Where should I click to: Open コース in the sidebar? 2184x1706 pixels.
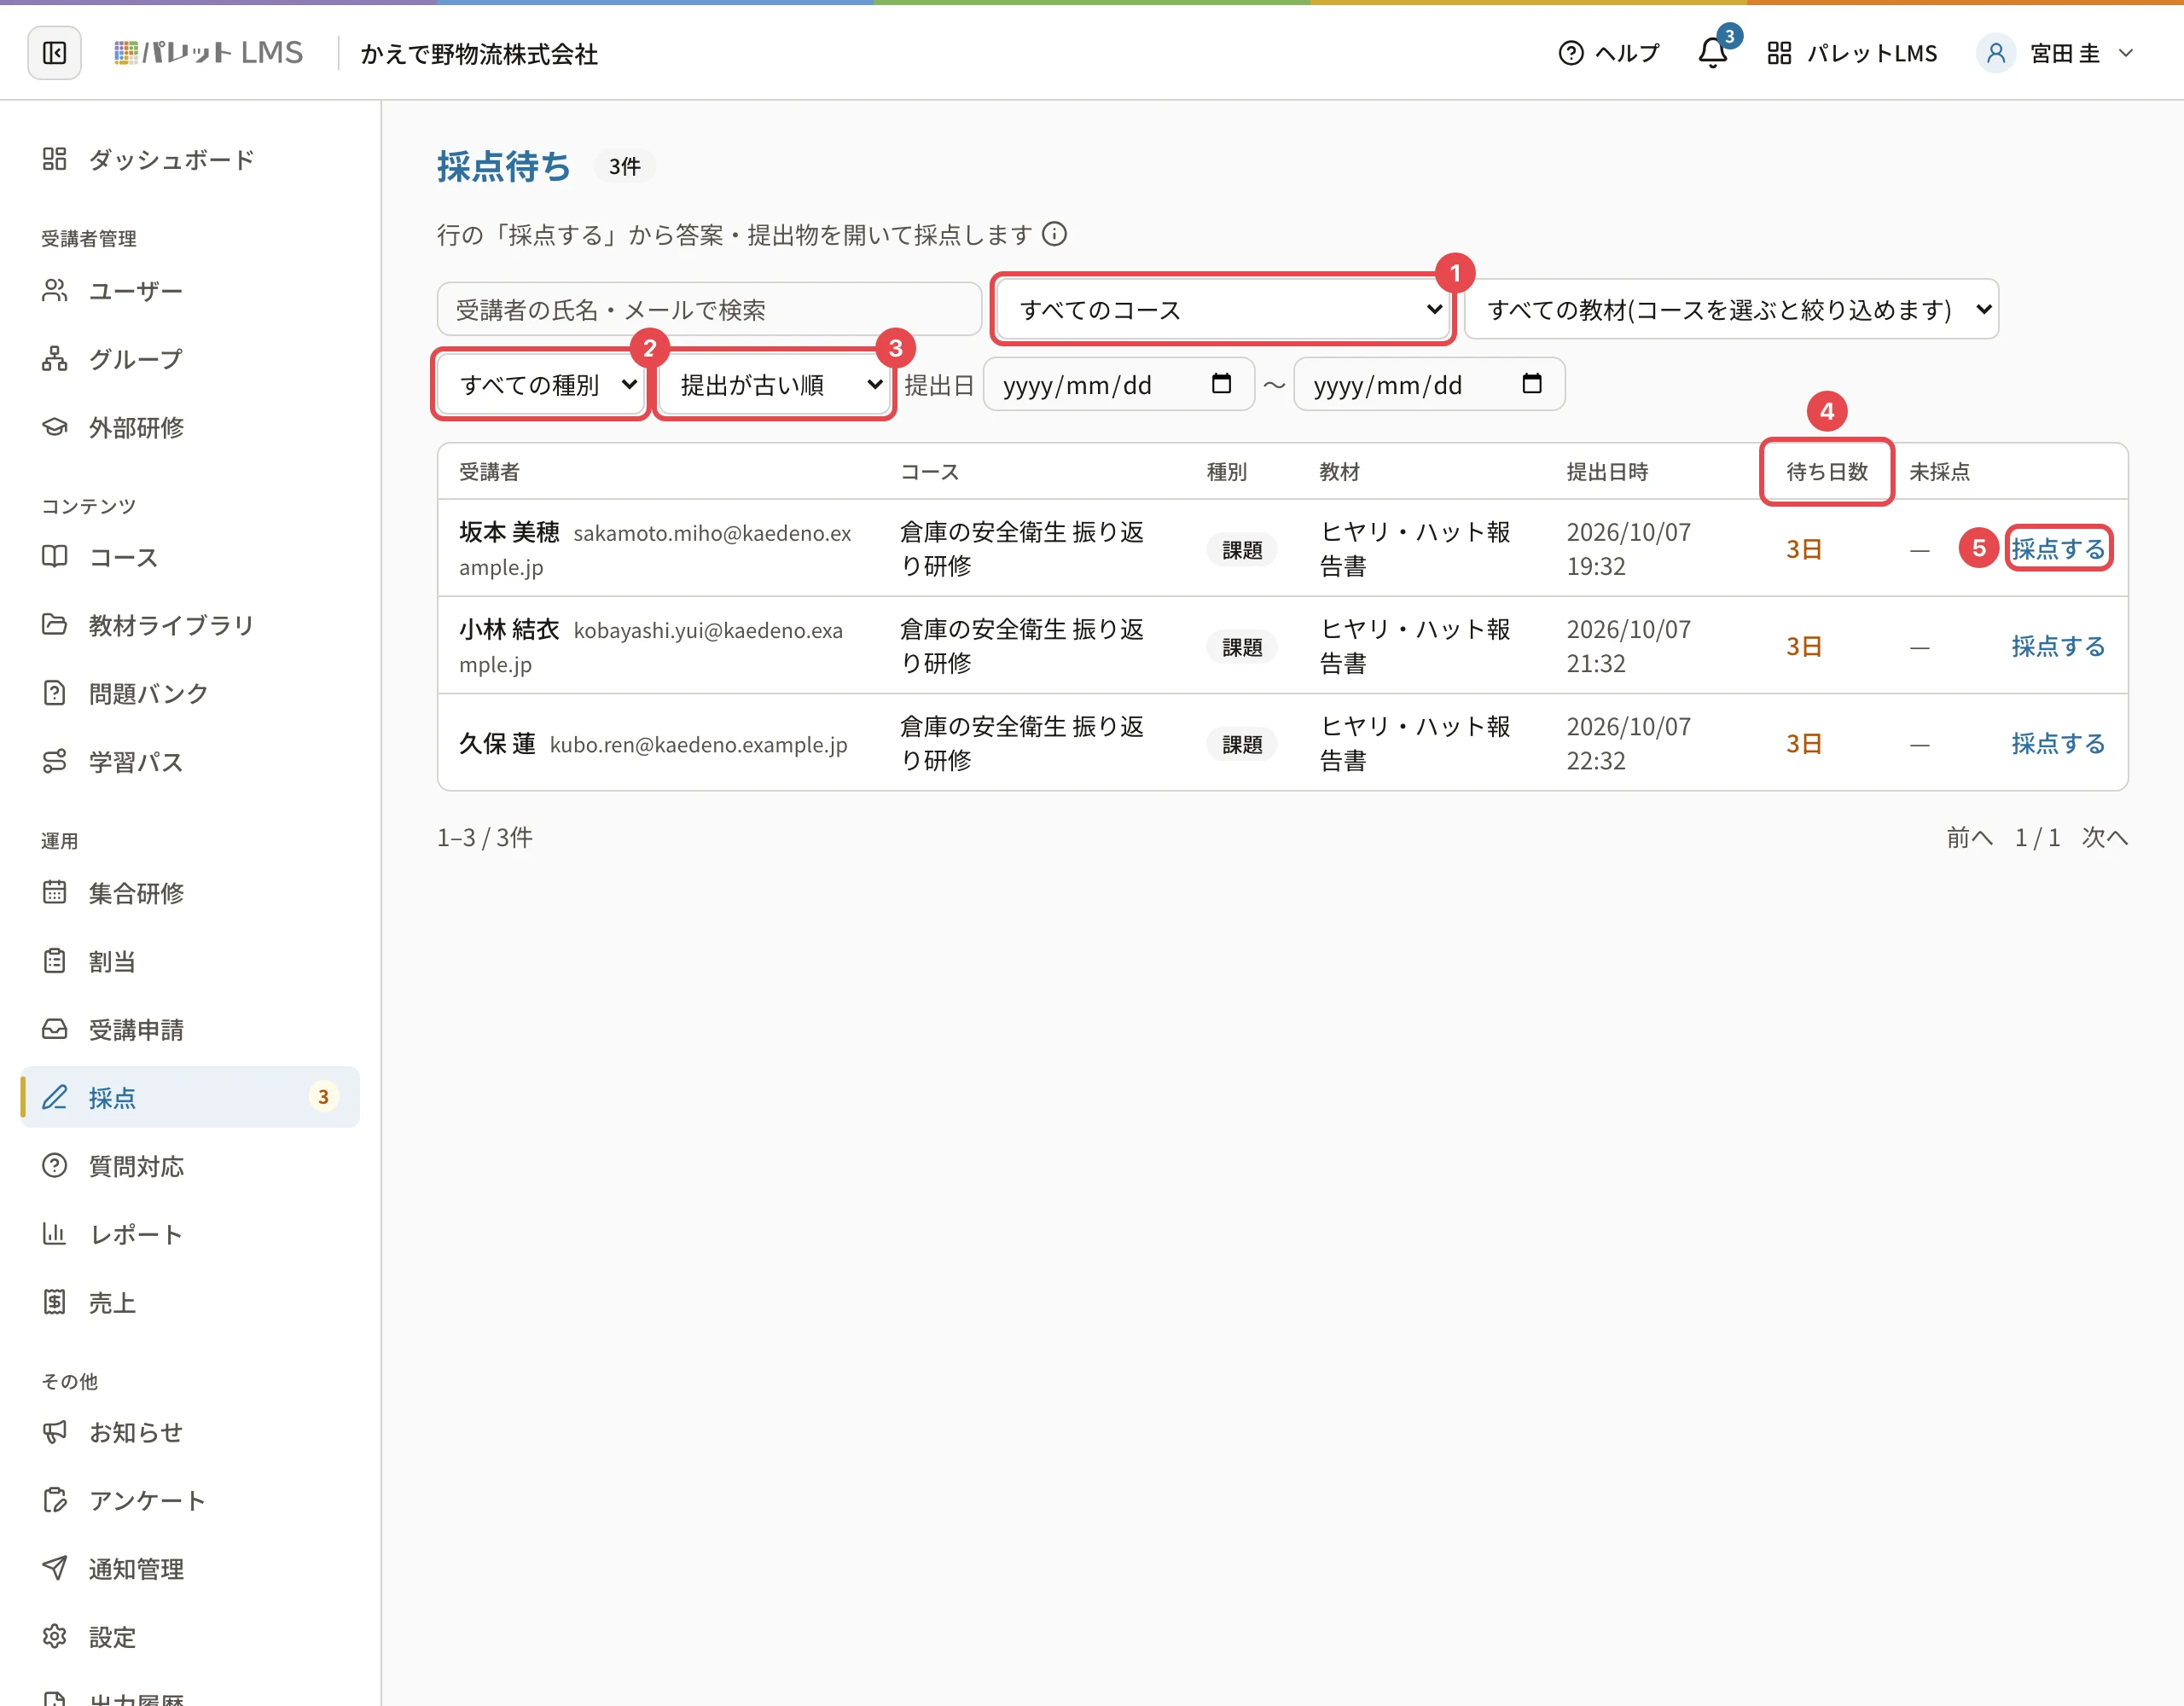tap(190, 557)
